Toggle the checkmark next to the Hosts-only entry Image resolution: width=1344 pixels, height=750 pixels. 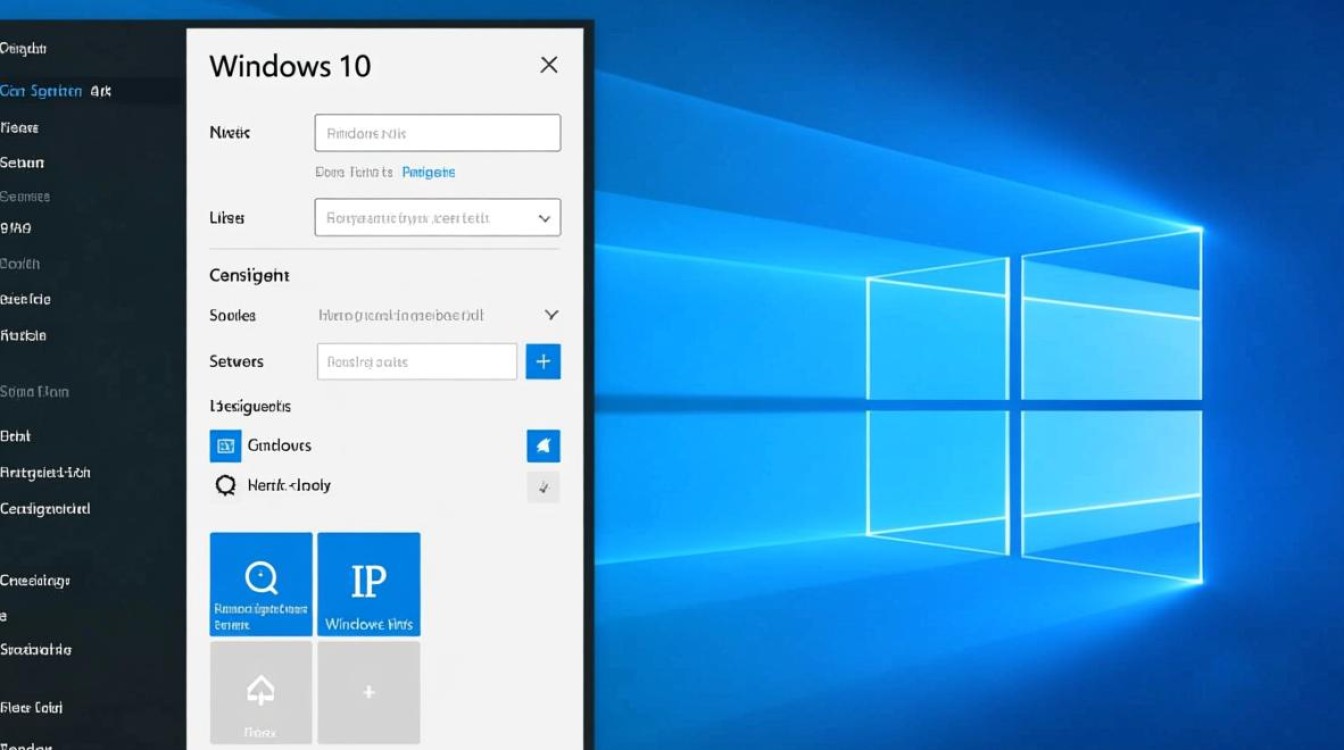pyautogui.click(x=543, y=487)
